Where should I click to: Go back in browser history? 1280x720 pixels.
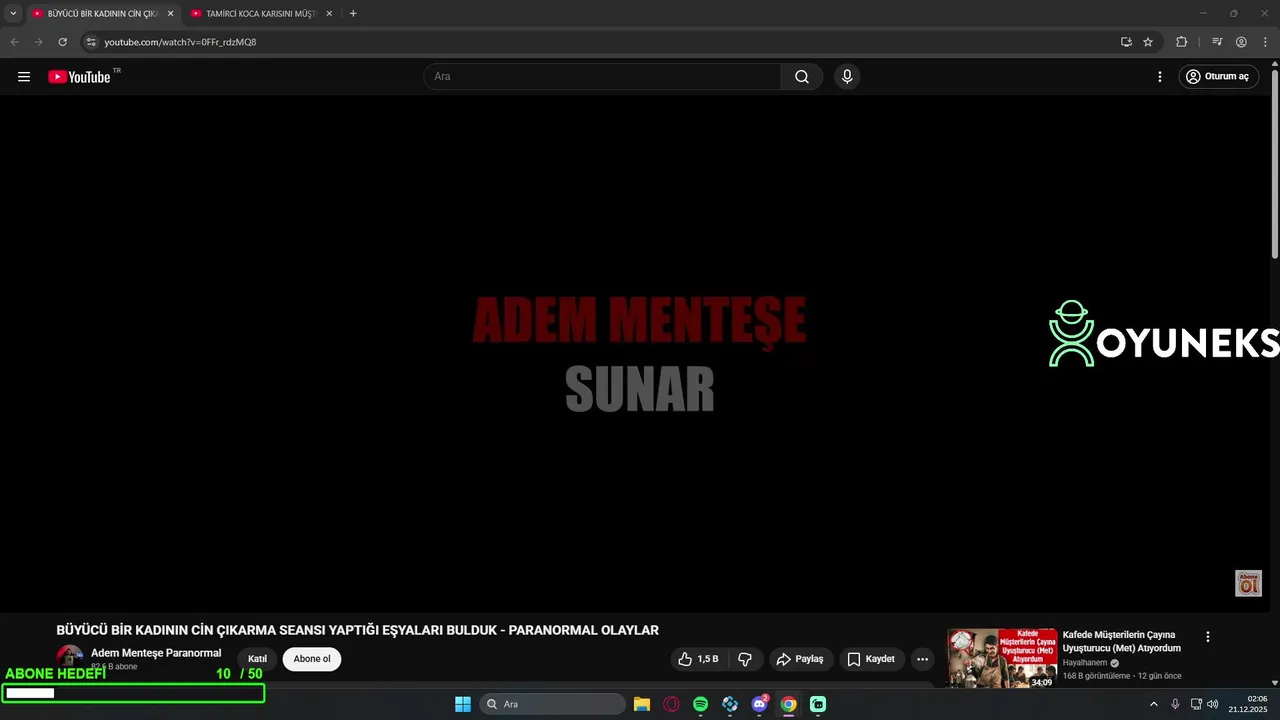tap(15, 42)
